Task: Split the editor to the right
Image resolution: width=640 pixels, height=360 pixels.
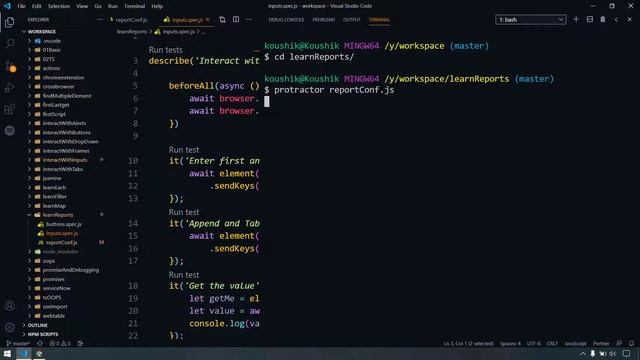Action: tap(236, 20)
